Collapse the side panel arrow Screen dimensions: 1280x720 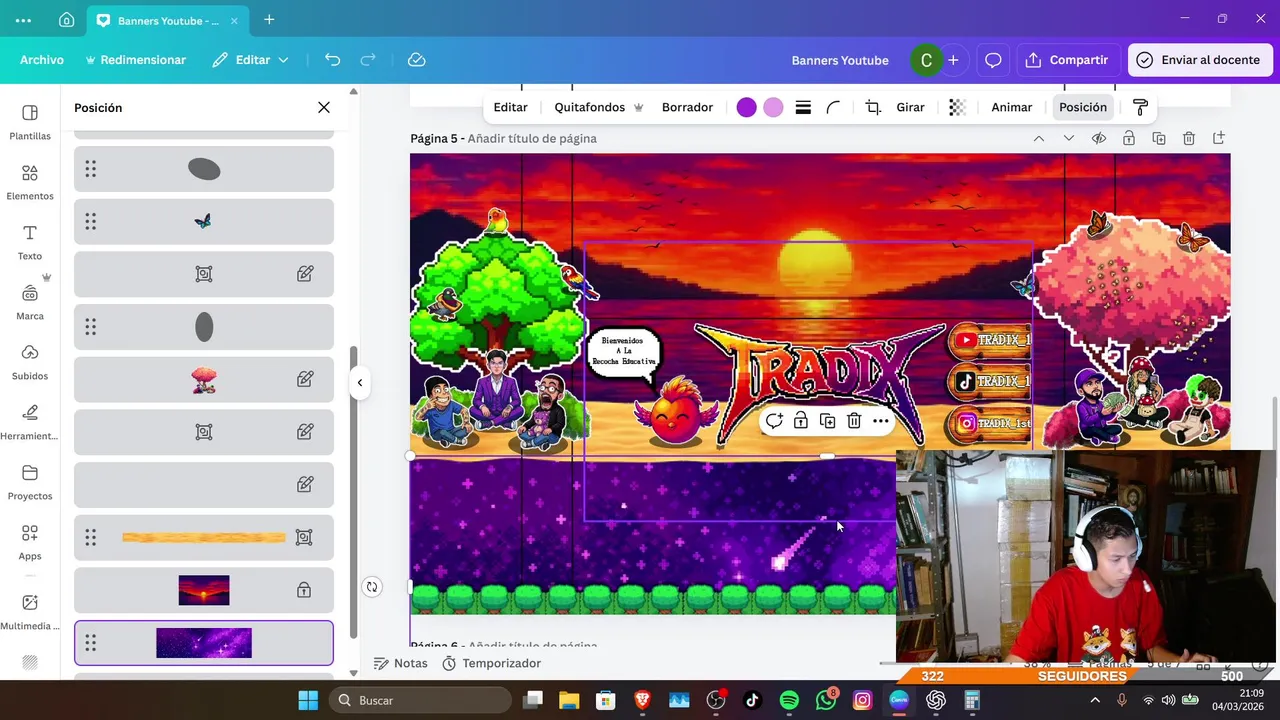tap(360, 382)
